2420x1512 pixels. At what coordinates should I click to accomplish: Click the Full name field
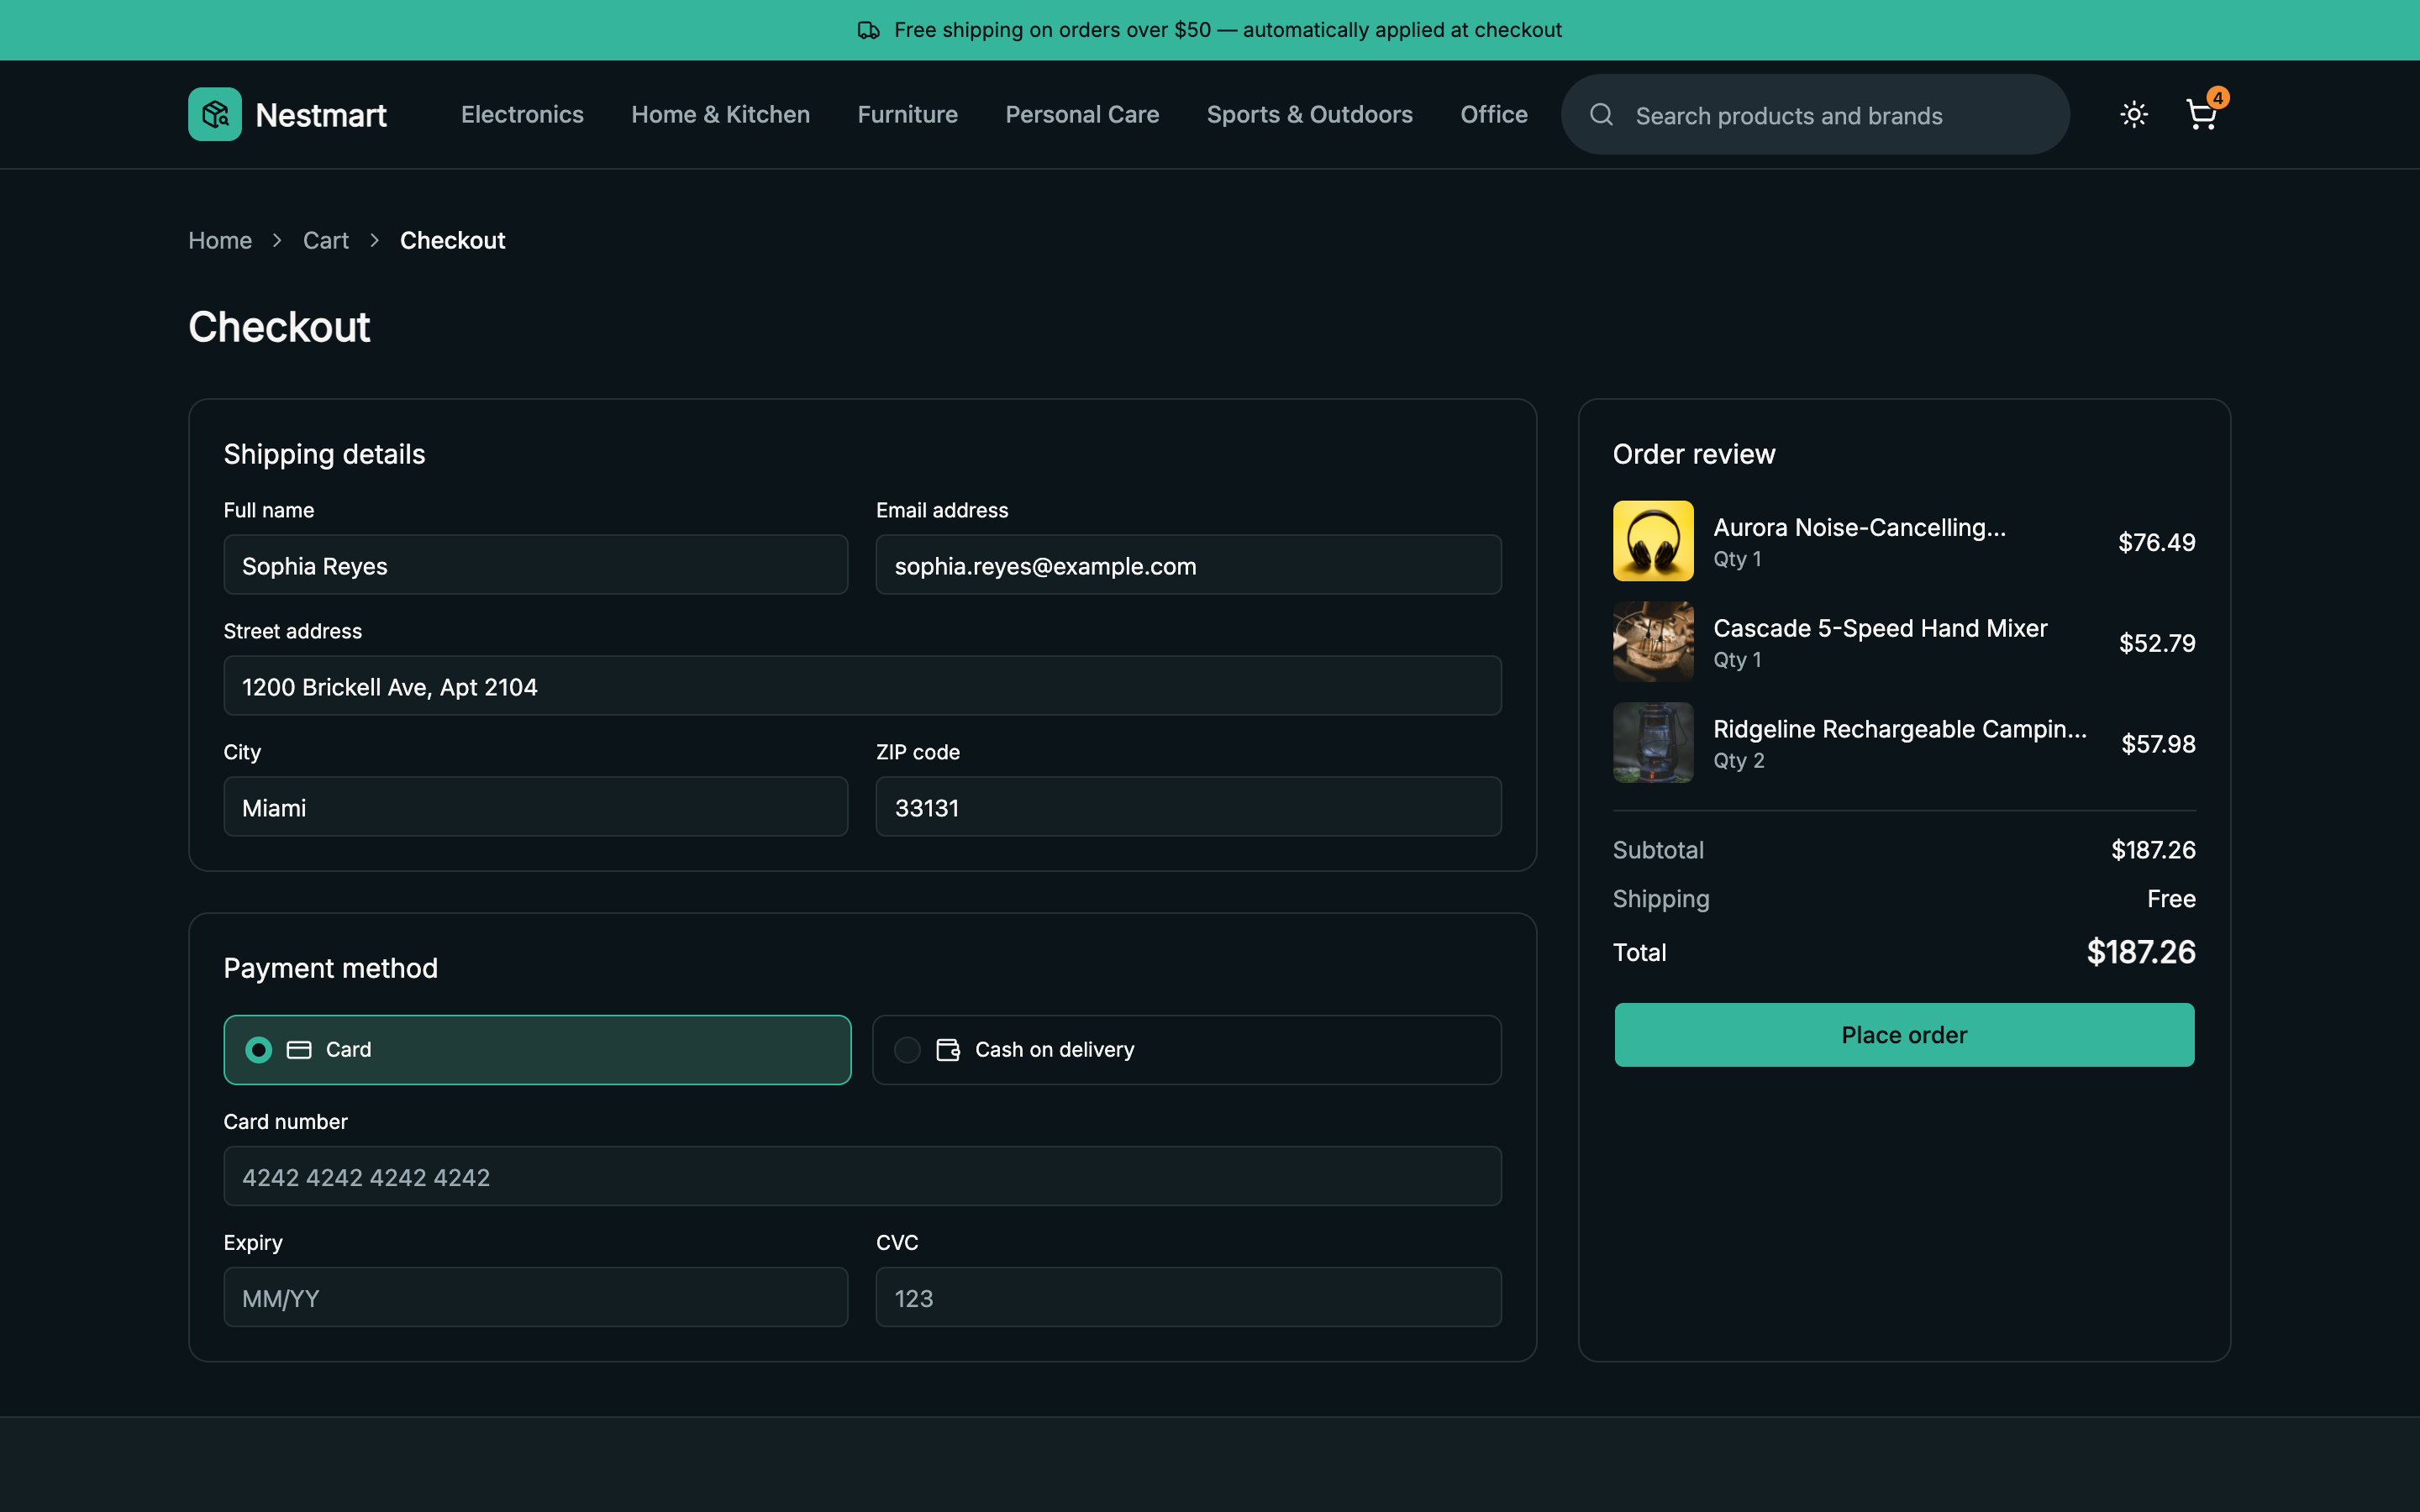pos(536,565)
